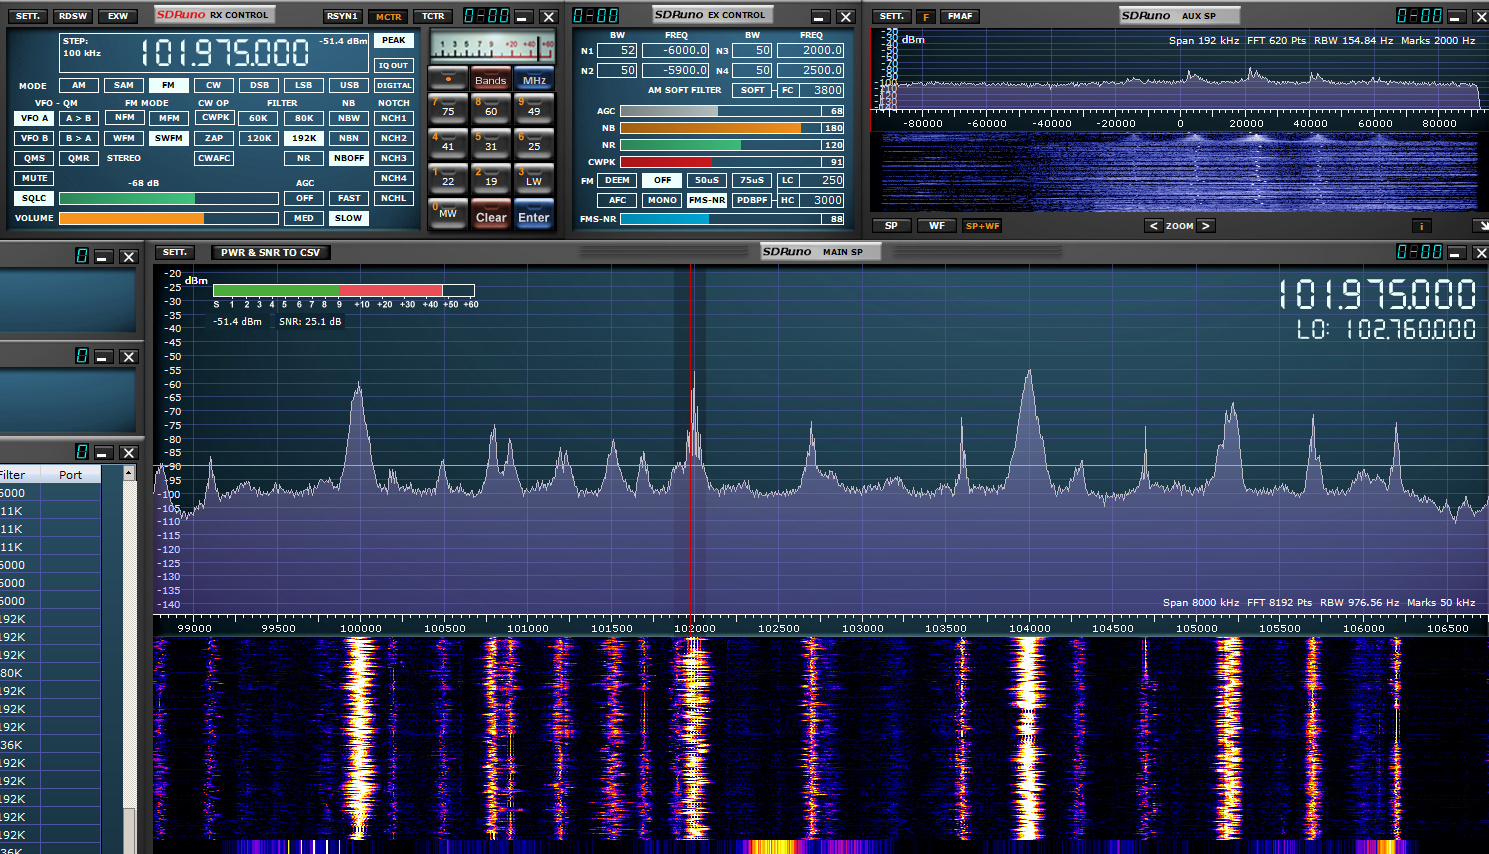Switch AUX SP to the WF view

(937, 226)
